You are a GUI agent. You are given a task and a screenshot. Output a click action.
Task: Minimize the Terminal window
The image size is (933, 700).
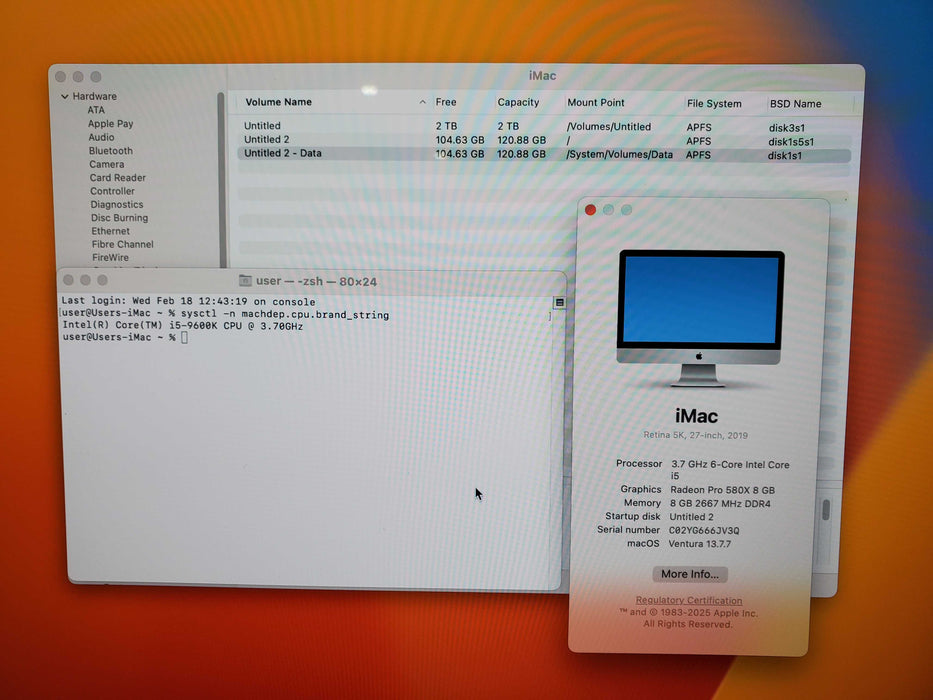(86, 280)
